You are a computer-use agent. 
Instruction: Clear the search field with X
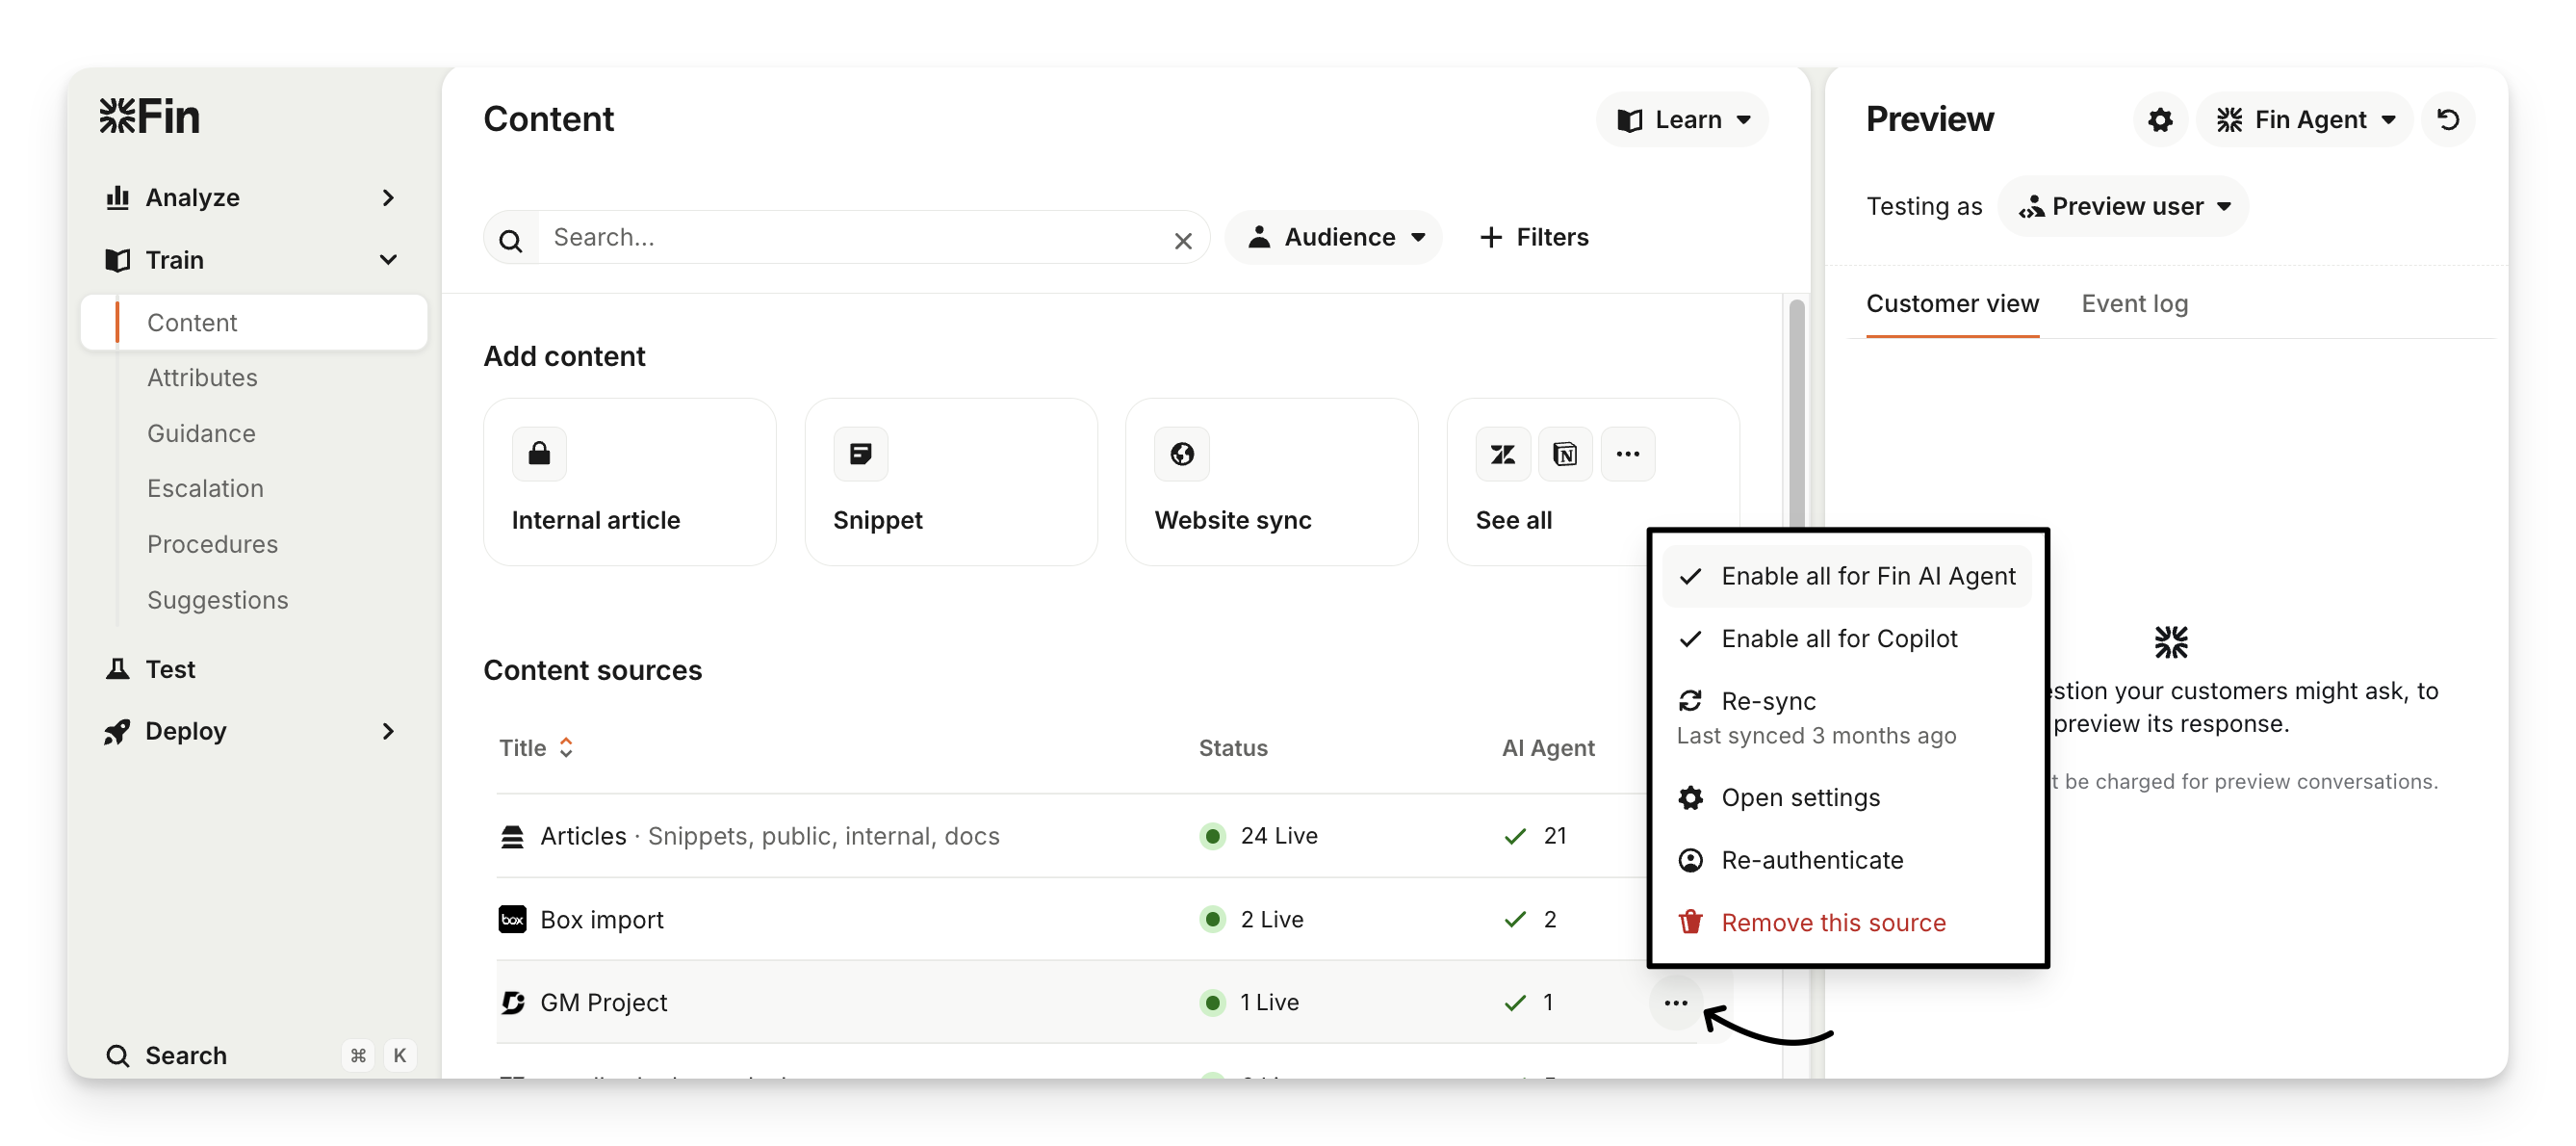coord(1183,240)
